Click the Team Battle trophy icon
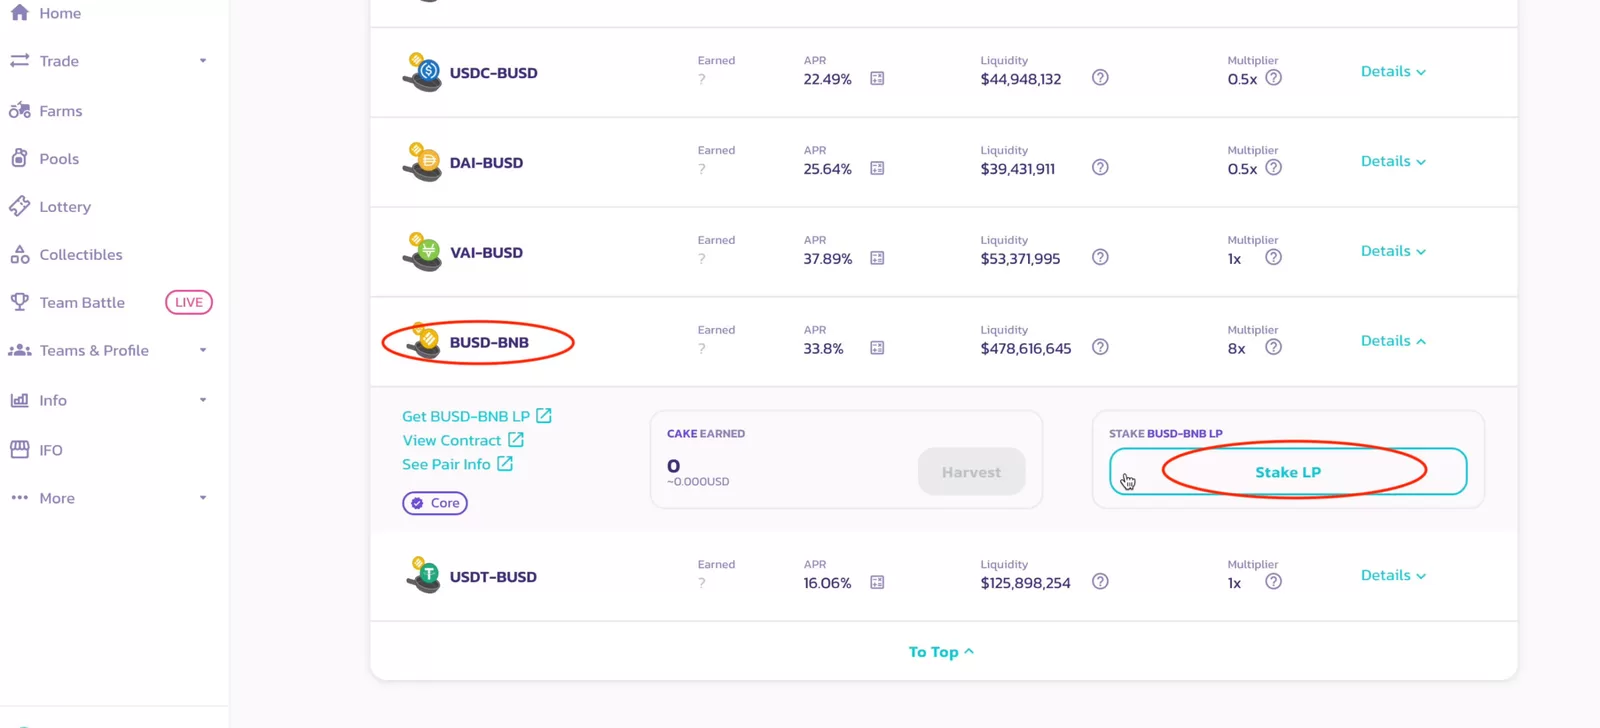The height and width of the screenshot is (728, 1600). point(19,302)
